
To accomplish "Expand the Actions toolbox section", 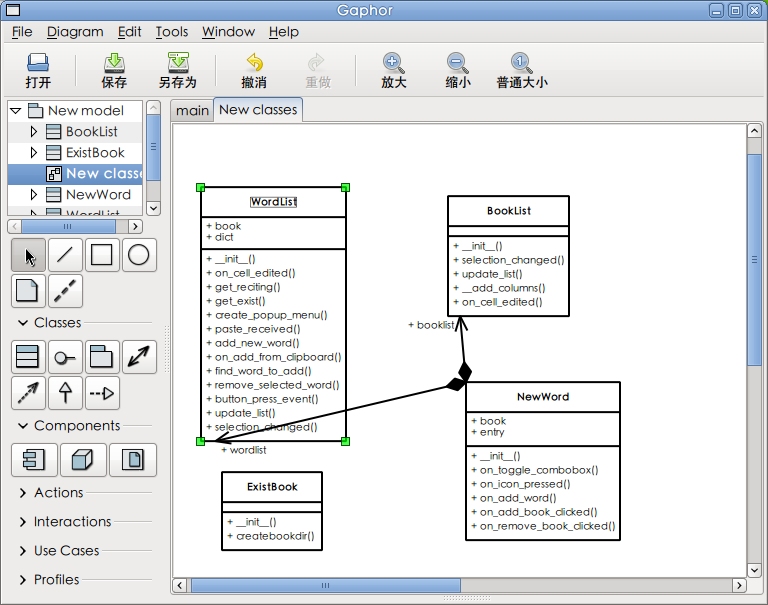I will click(x=23, y=493).
